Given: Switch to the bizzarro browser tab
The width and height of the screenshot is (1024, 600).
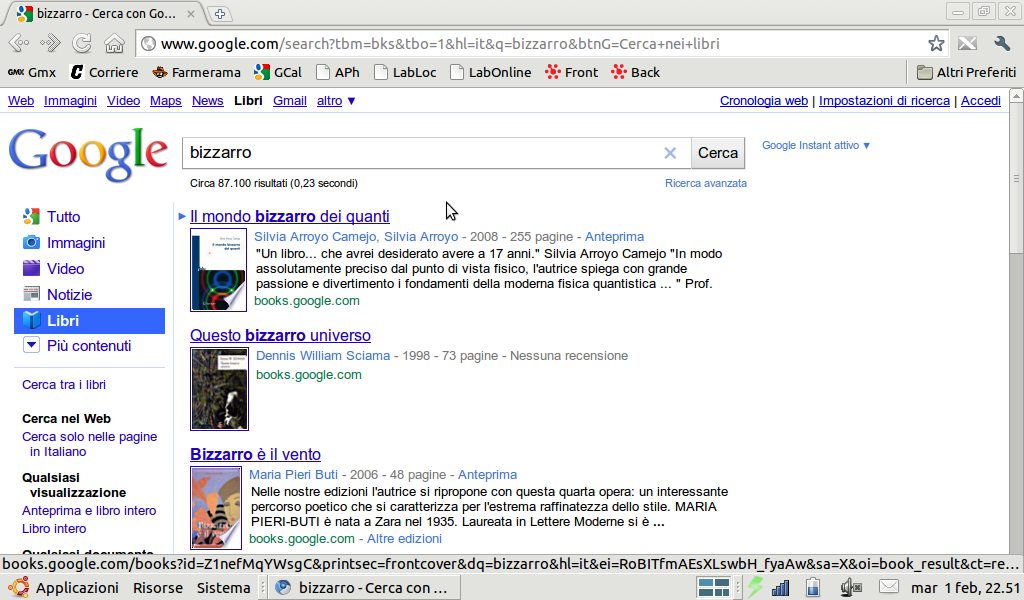Looking at the screenshot, I should 104,14.
